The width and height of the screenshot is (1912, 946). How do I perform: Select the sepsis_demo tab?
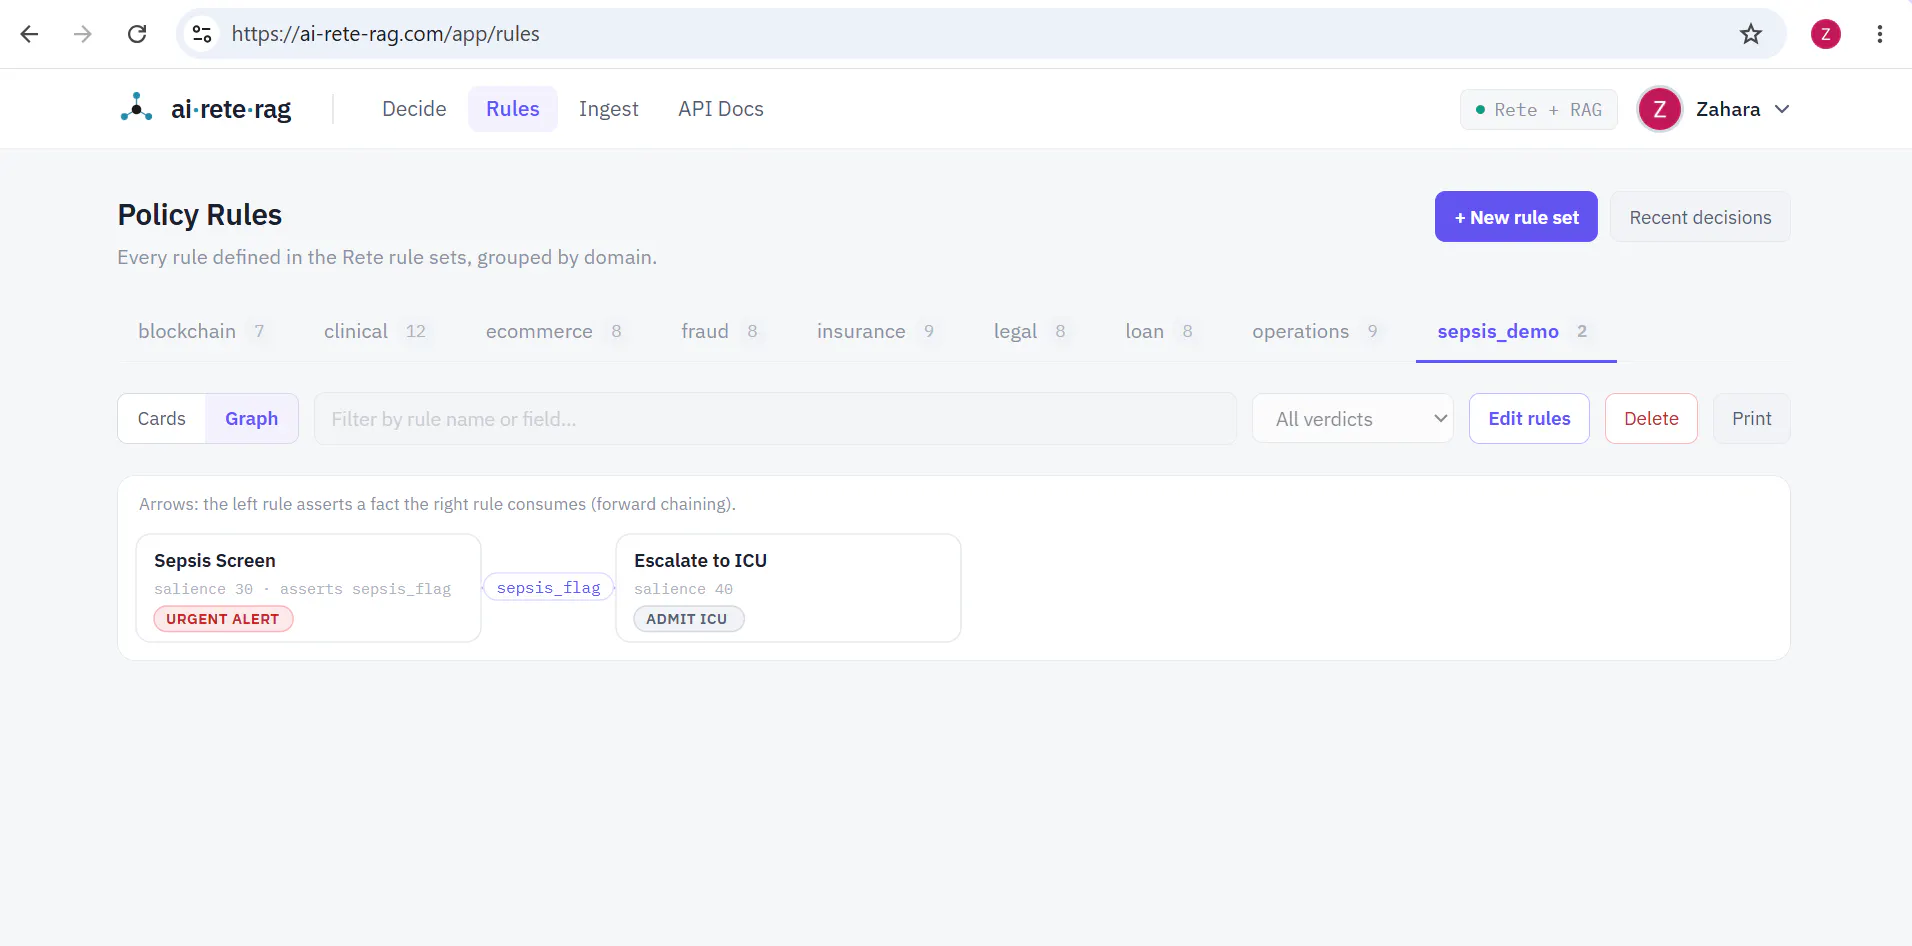tap(1514, 331)
